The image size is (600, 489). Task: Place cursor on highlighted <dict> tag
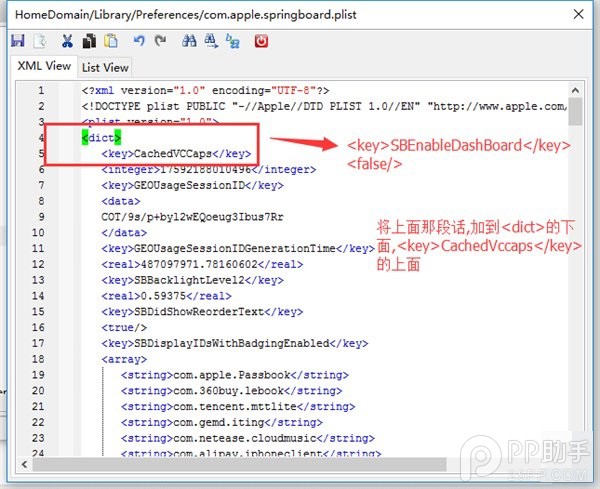101,138
